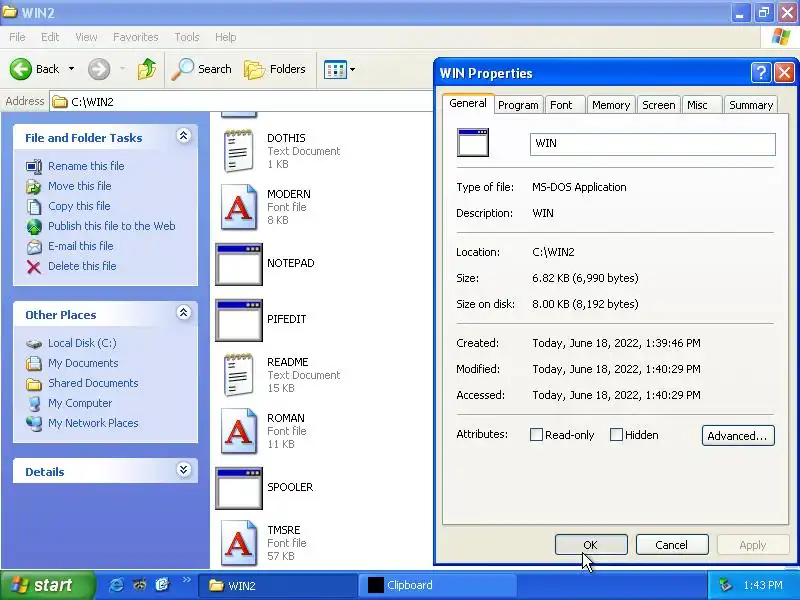The image size is (800, 600).
Task: Select the PIFEDIT application icon
Action: tap(239, 320)
